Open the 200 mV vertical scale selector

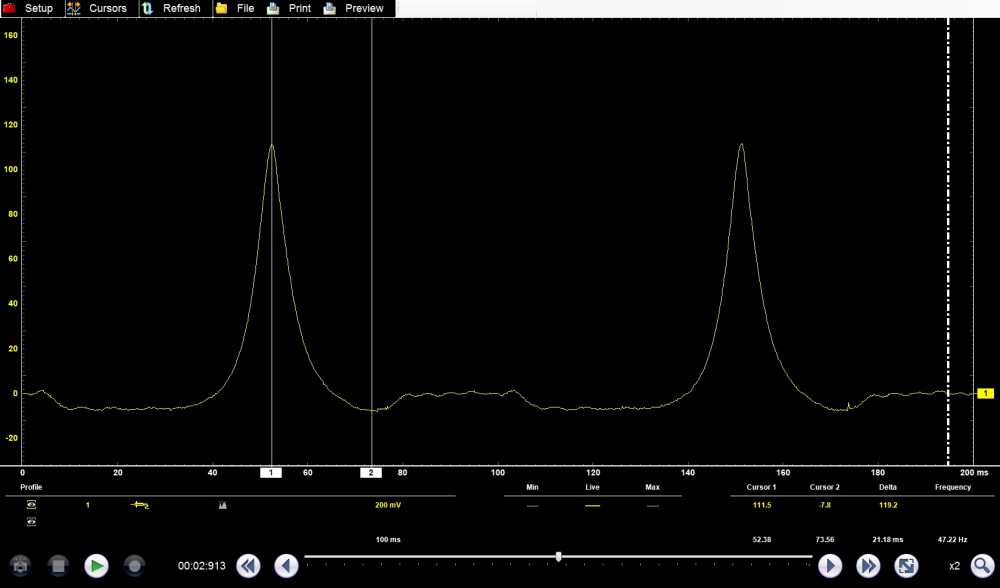[388, 505]
